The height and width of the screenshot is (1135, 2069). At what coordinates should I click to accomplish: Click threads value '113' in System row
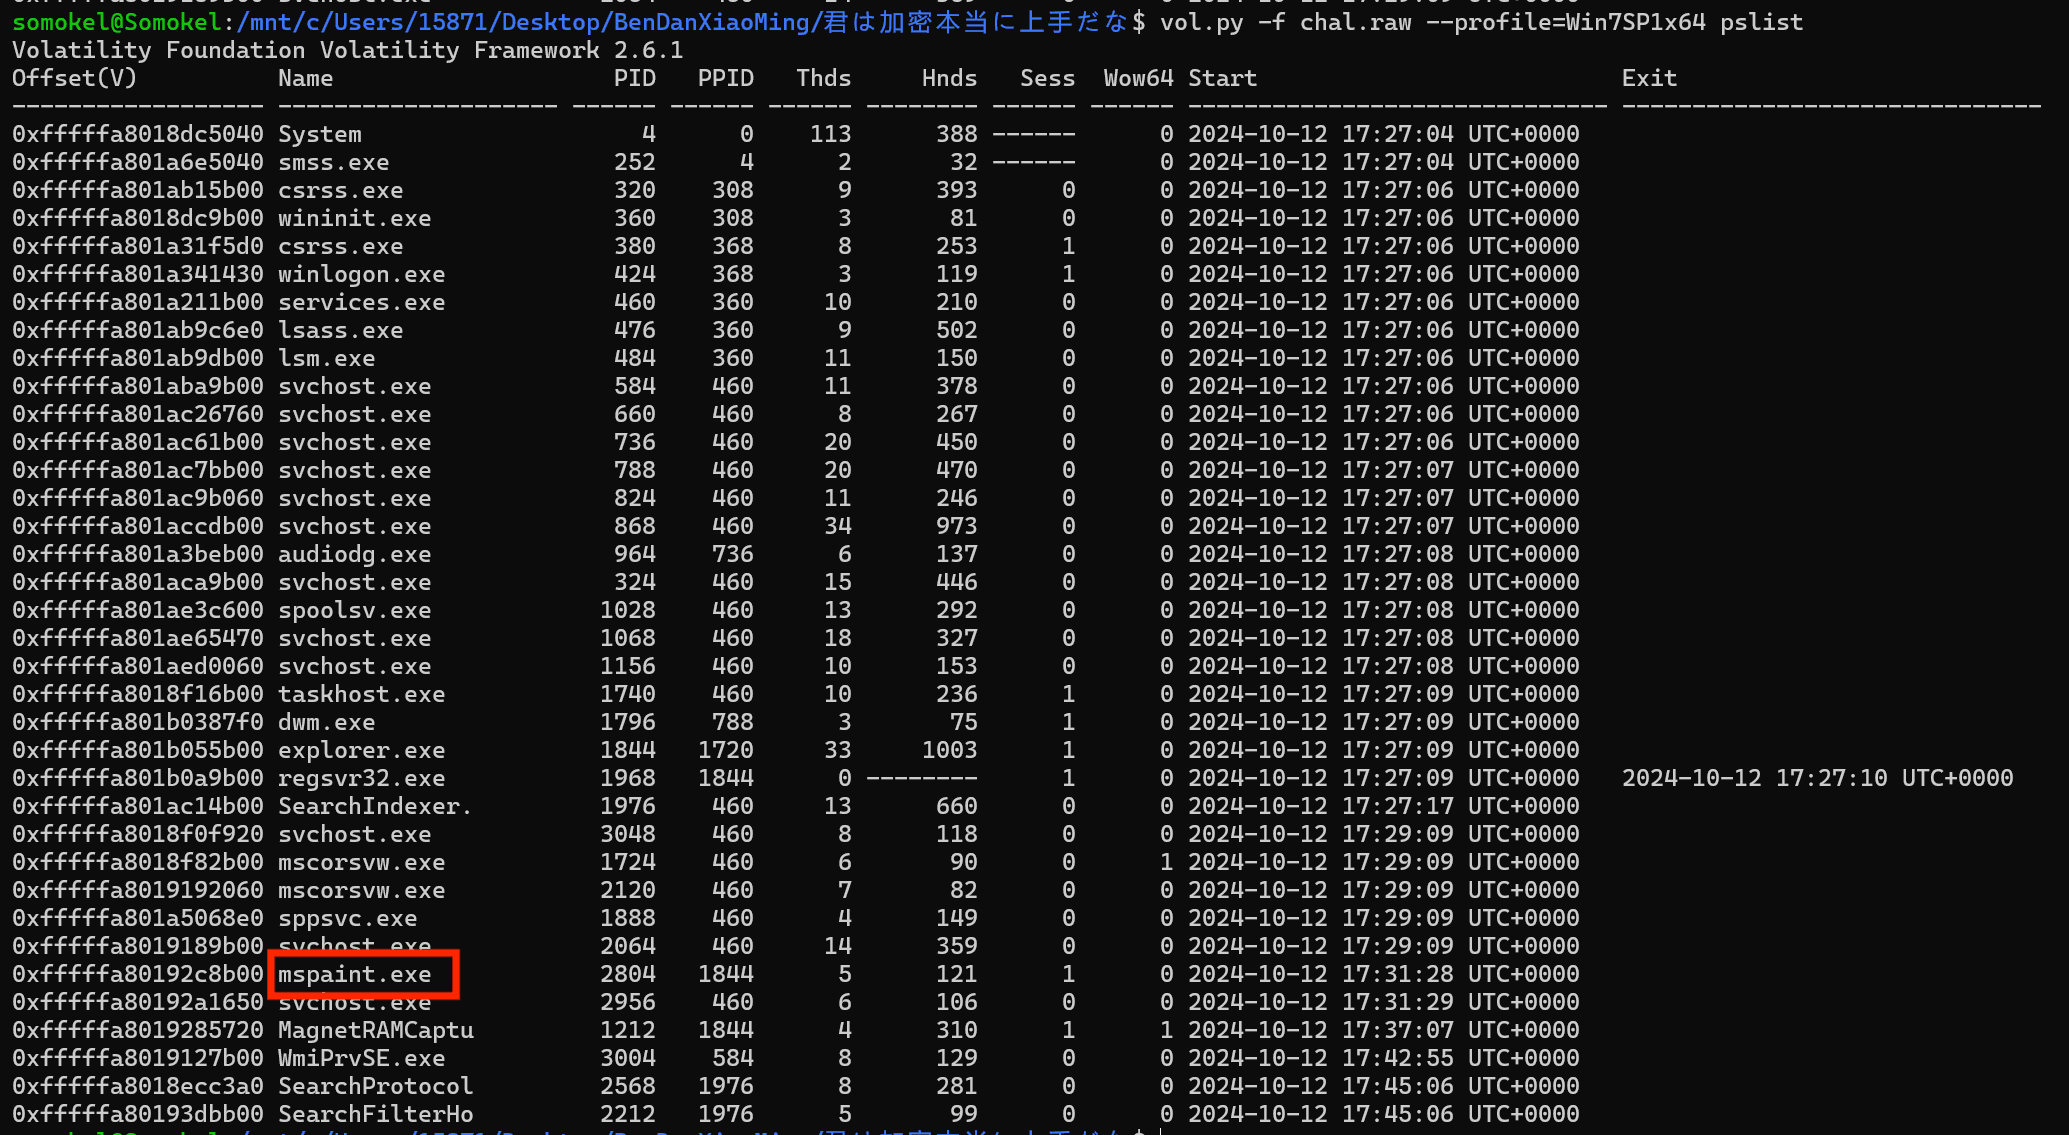(x=831, y=134)
